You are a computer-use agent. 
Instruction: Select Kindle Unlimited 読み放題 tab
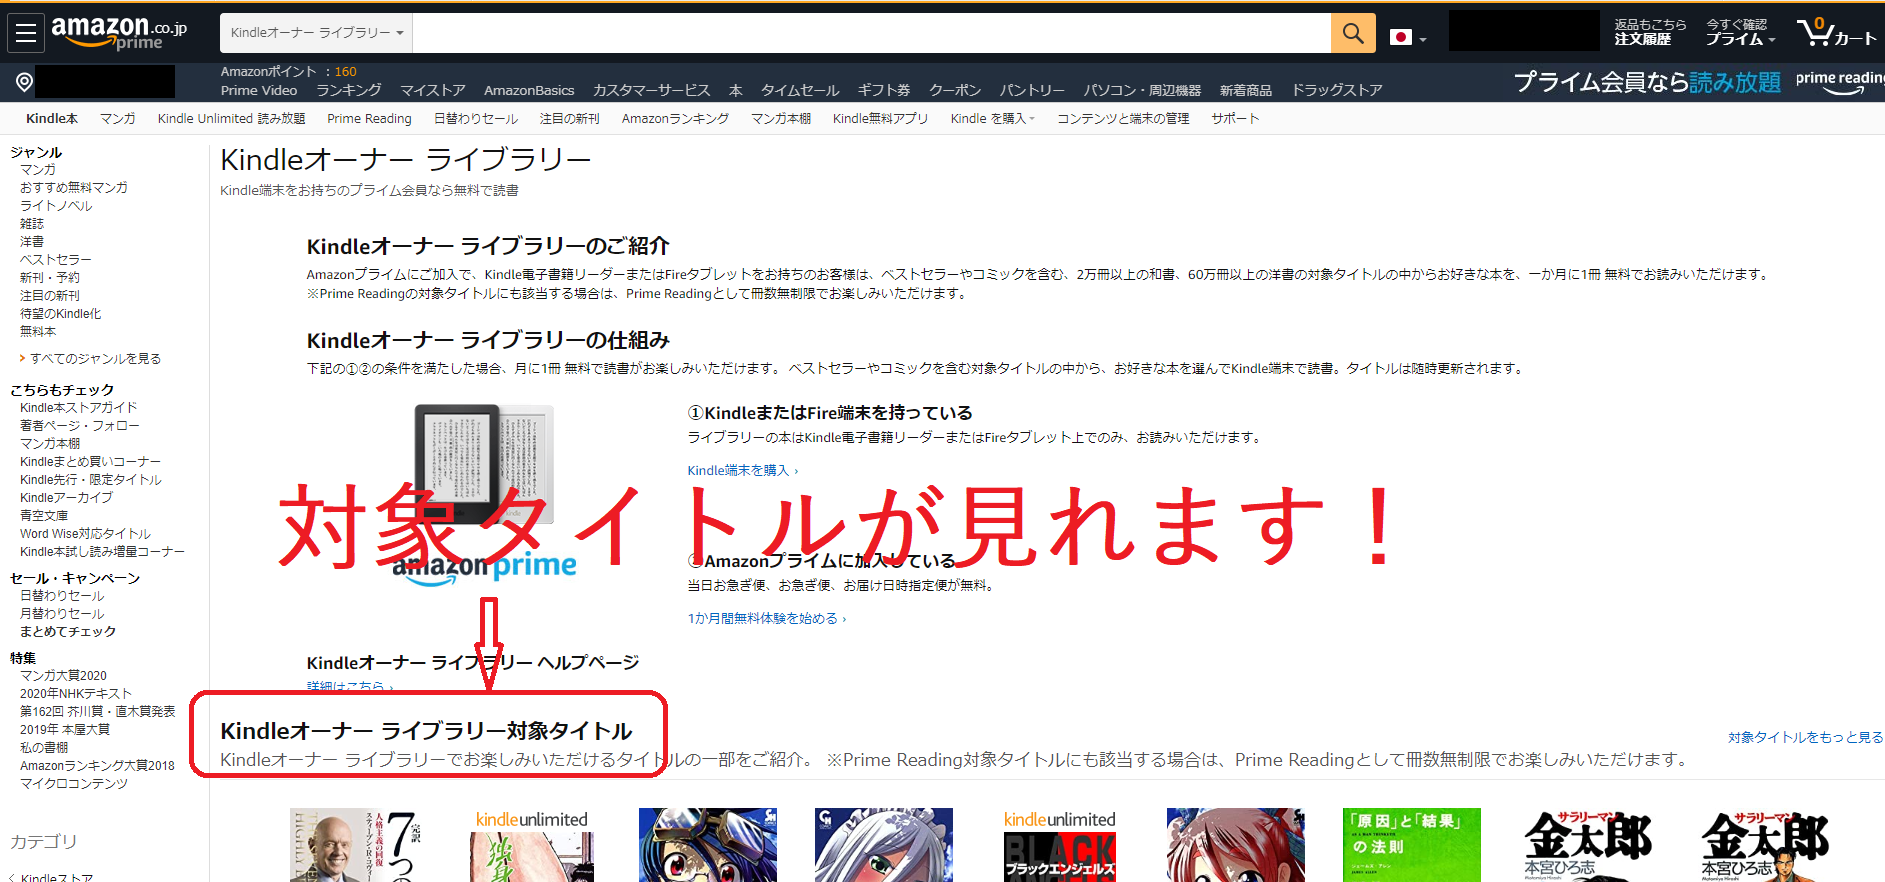[x=231, y=118]
